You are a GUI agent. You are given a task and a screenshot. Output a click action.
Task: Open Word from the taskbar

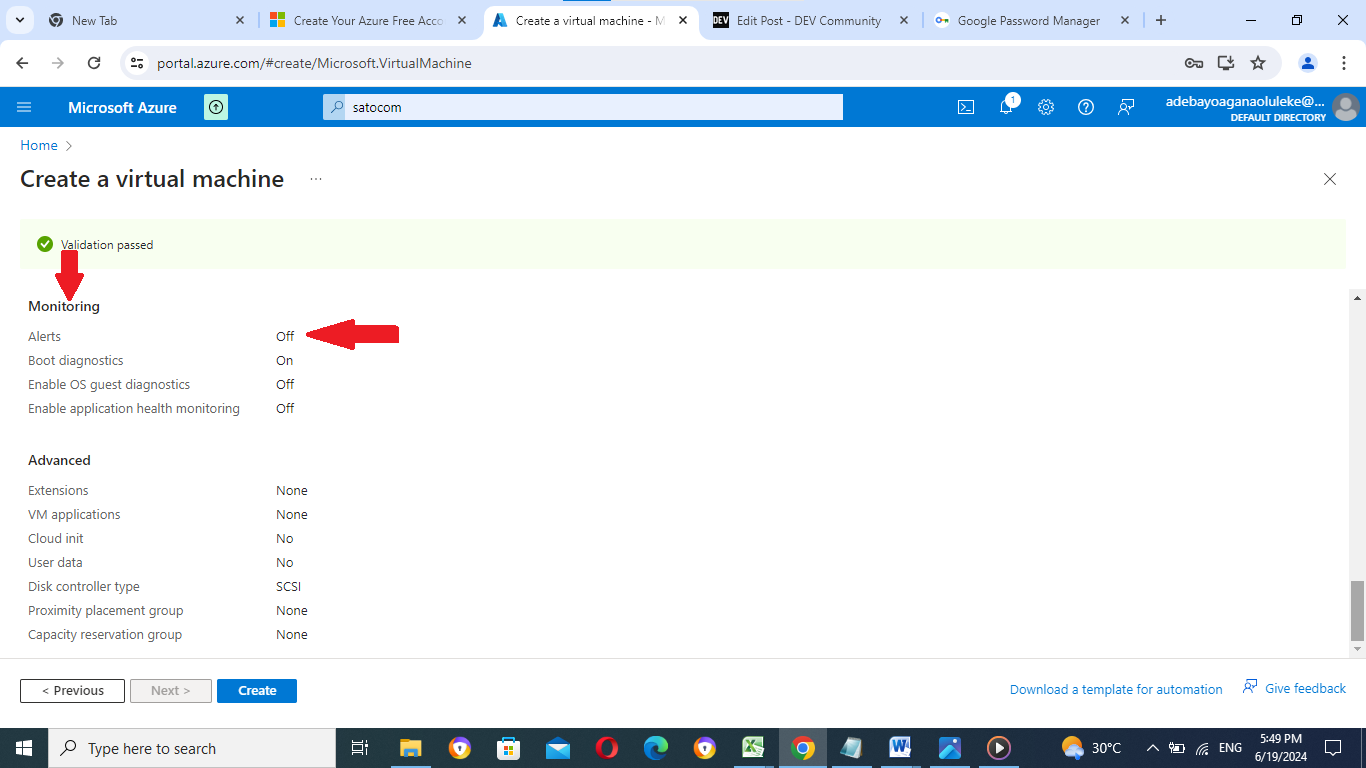(x=900, y=748)
